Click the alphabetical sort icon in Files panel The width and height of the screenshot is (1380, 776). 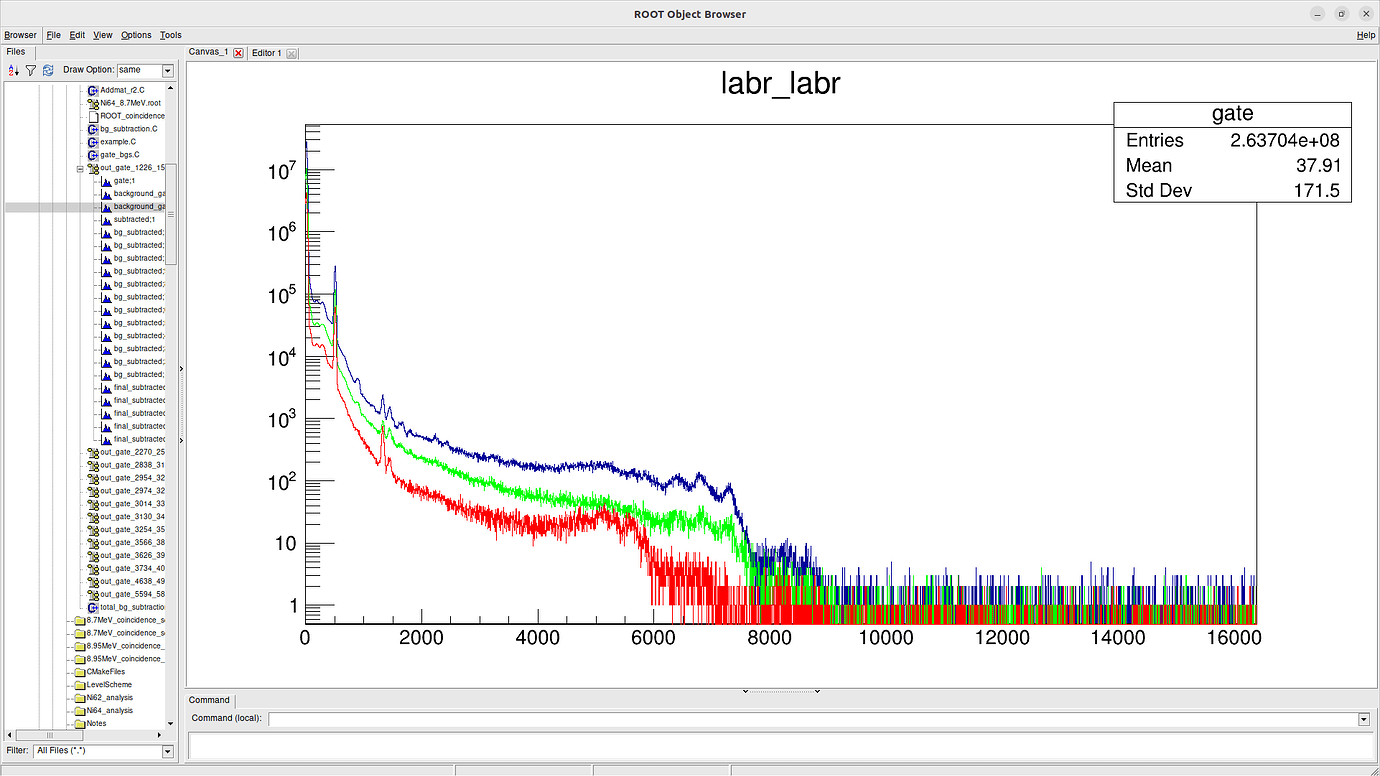[14, 70]
